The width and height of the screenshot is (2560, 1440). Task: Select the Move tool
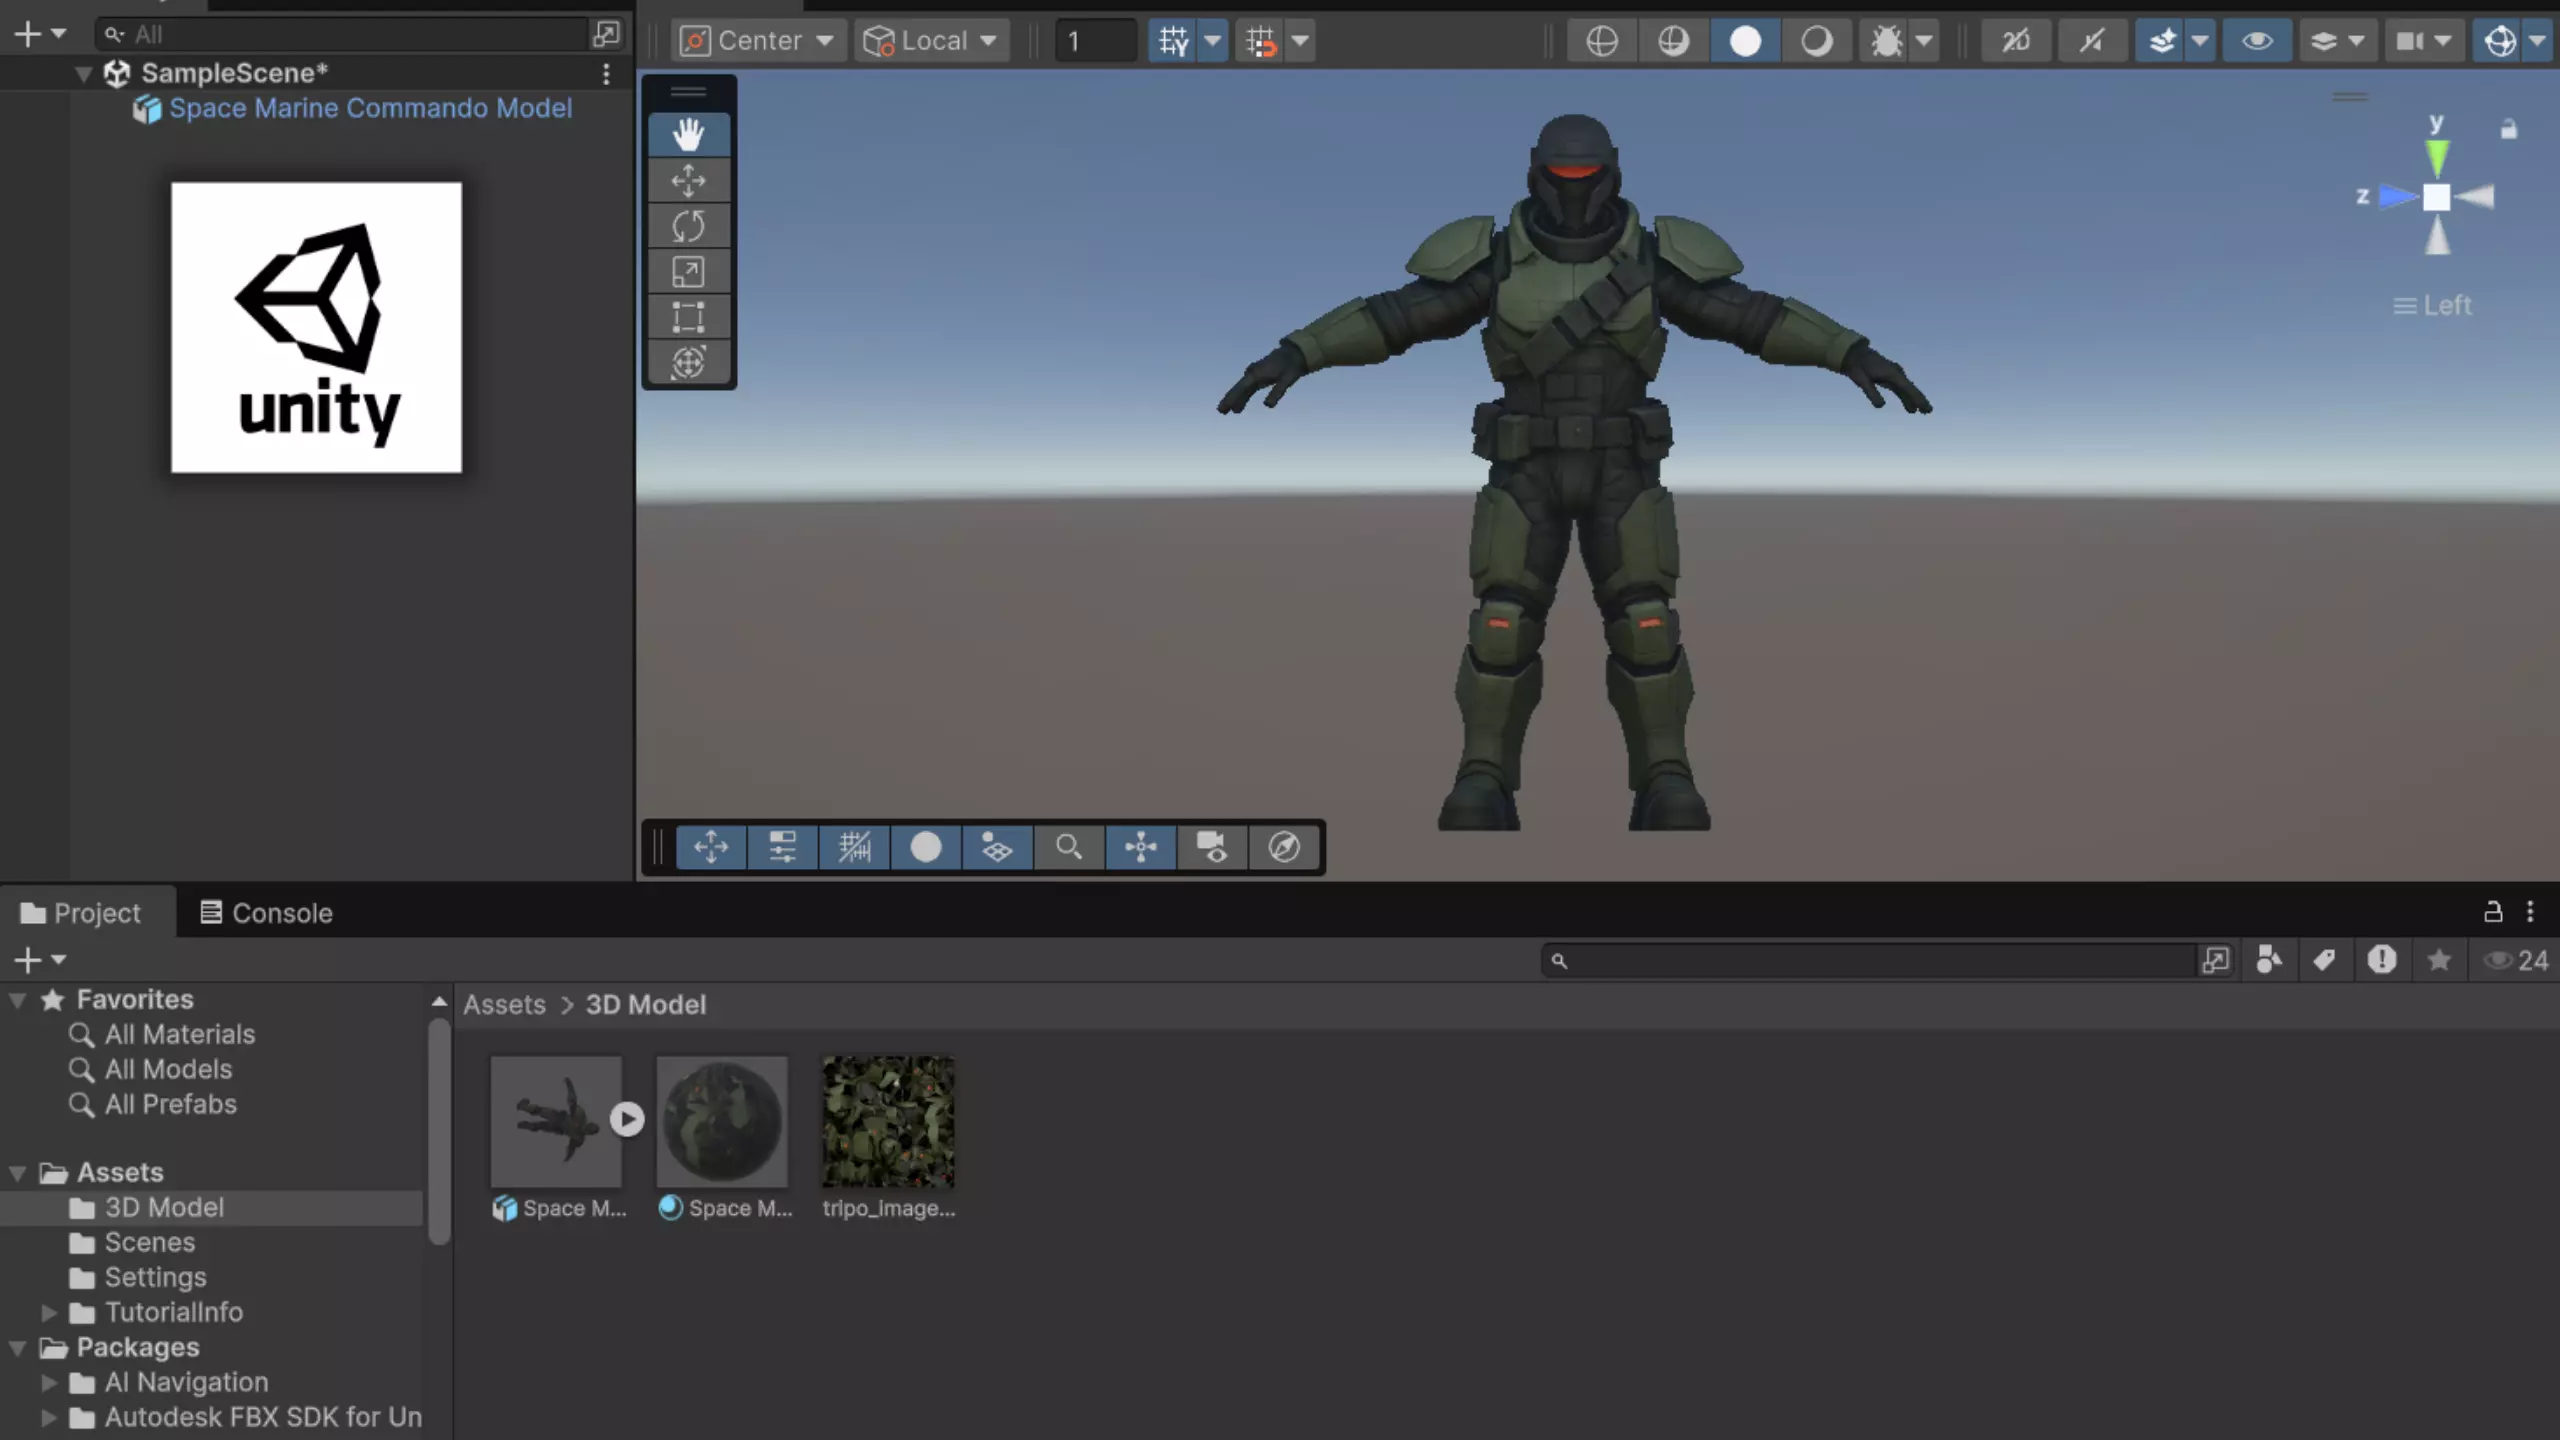pos(688,180)
